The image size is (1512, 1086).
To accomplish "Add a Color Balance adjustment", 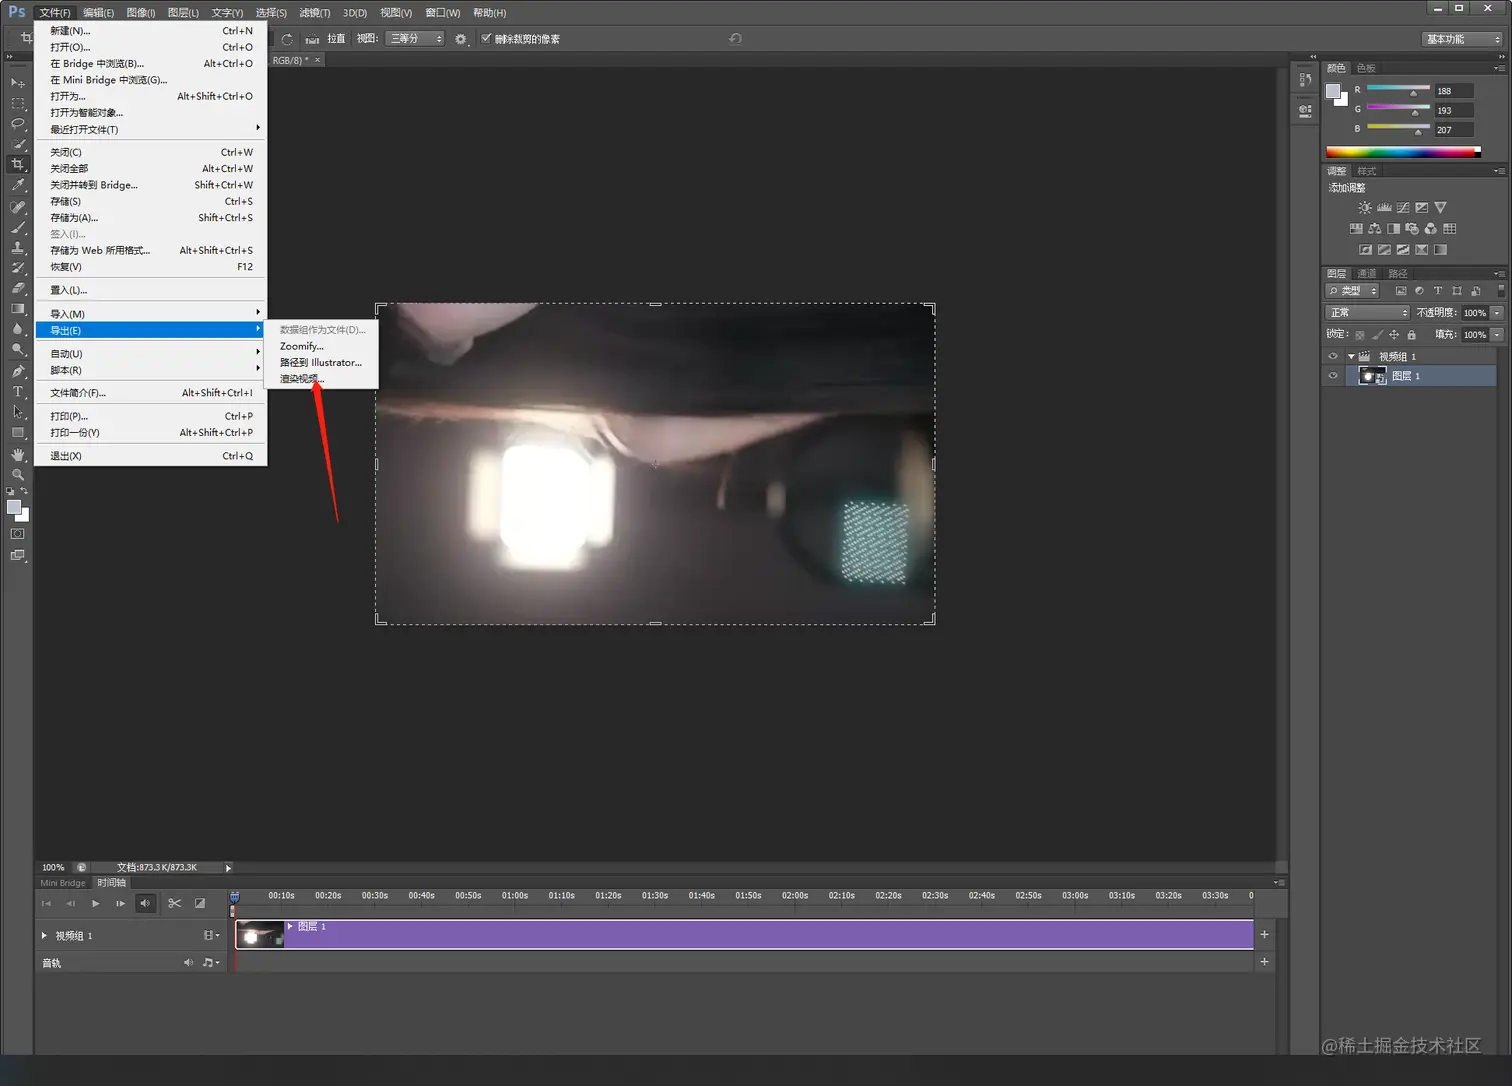I will tap(1375, 229).
